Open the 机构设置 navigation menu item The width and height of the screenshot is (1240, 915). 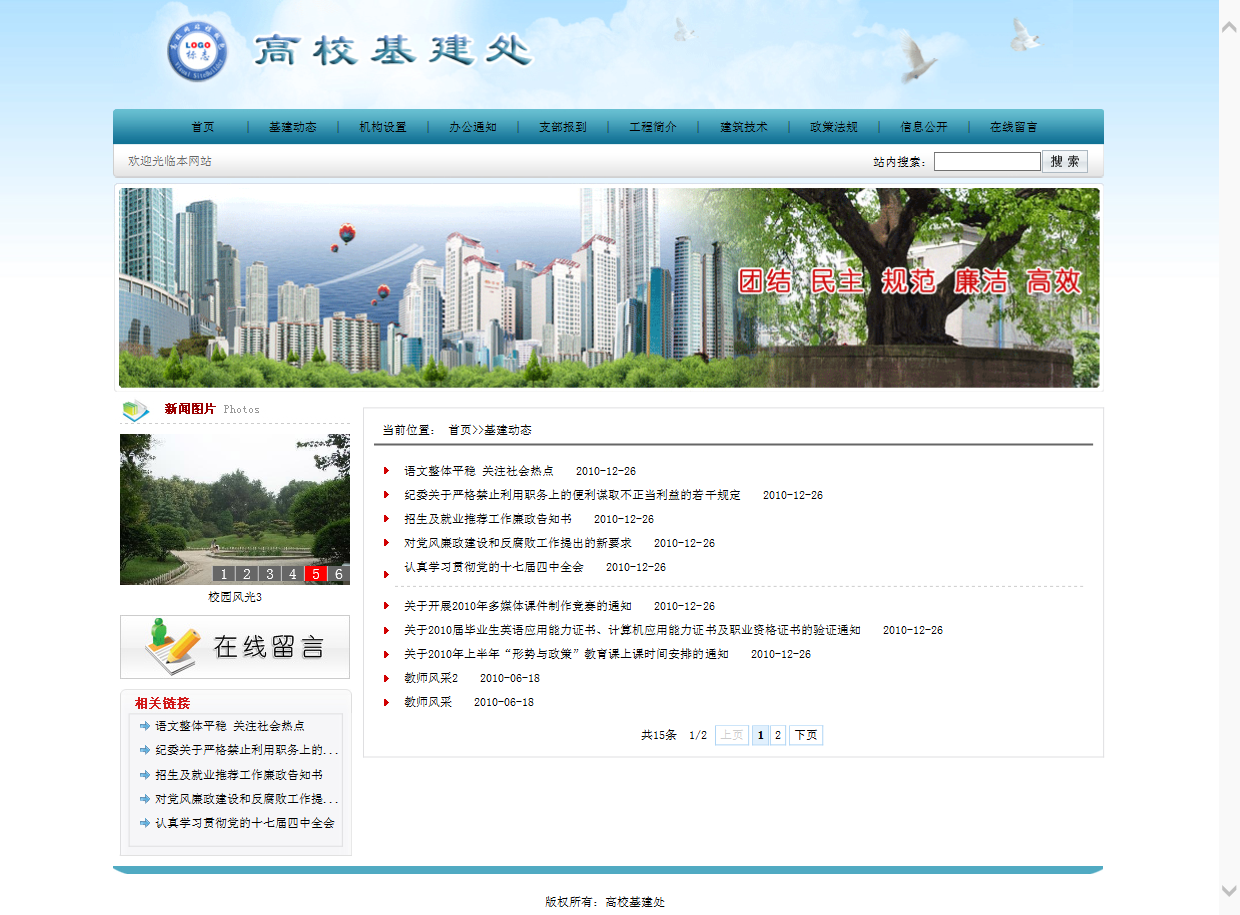click(x=383, y=127)
